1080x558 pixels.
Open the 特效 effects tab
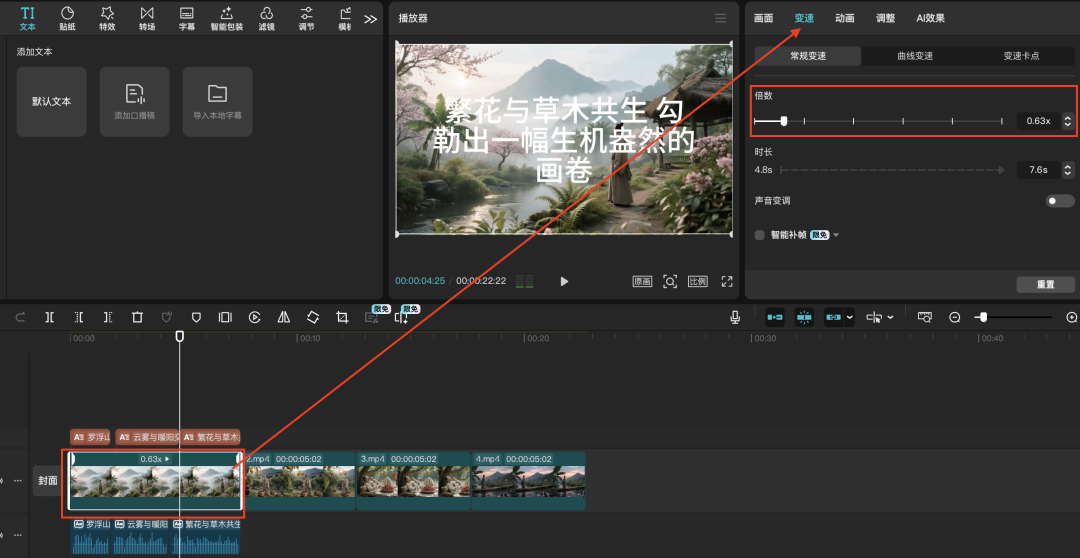(x=107, y=19)
